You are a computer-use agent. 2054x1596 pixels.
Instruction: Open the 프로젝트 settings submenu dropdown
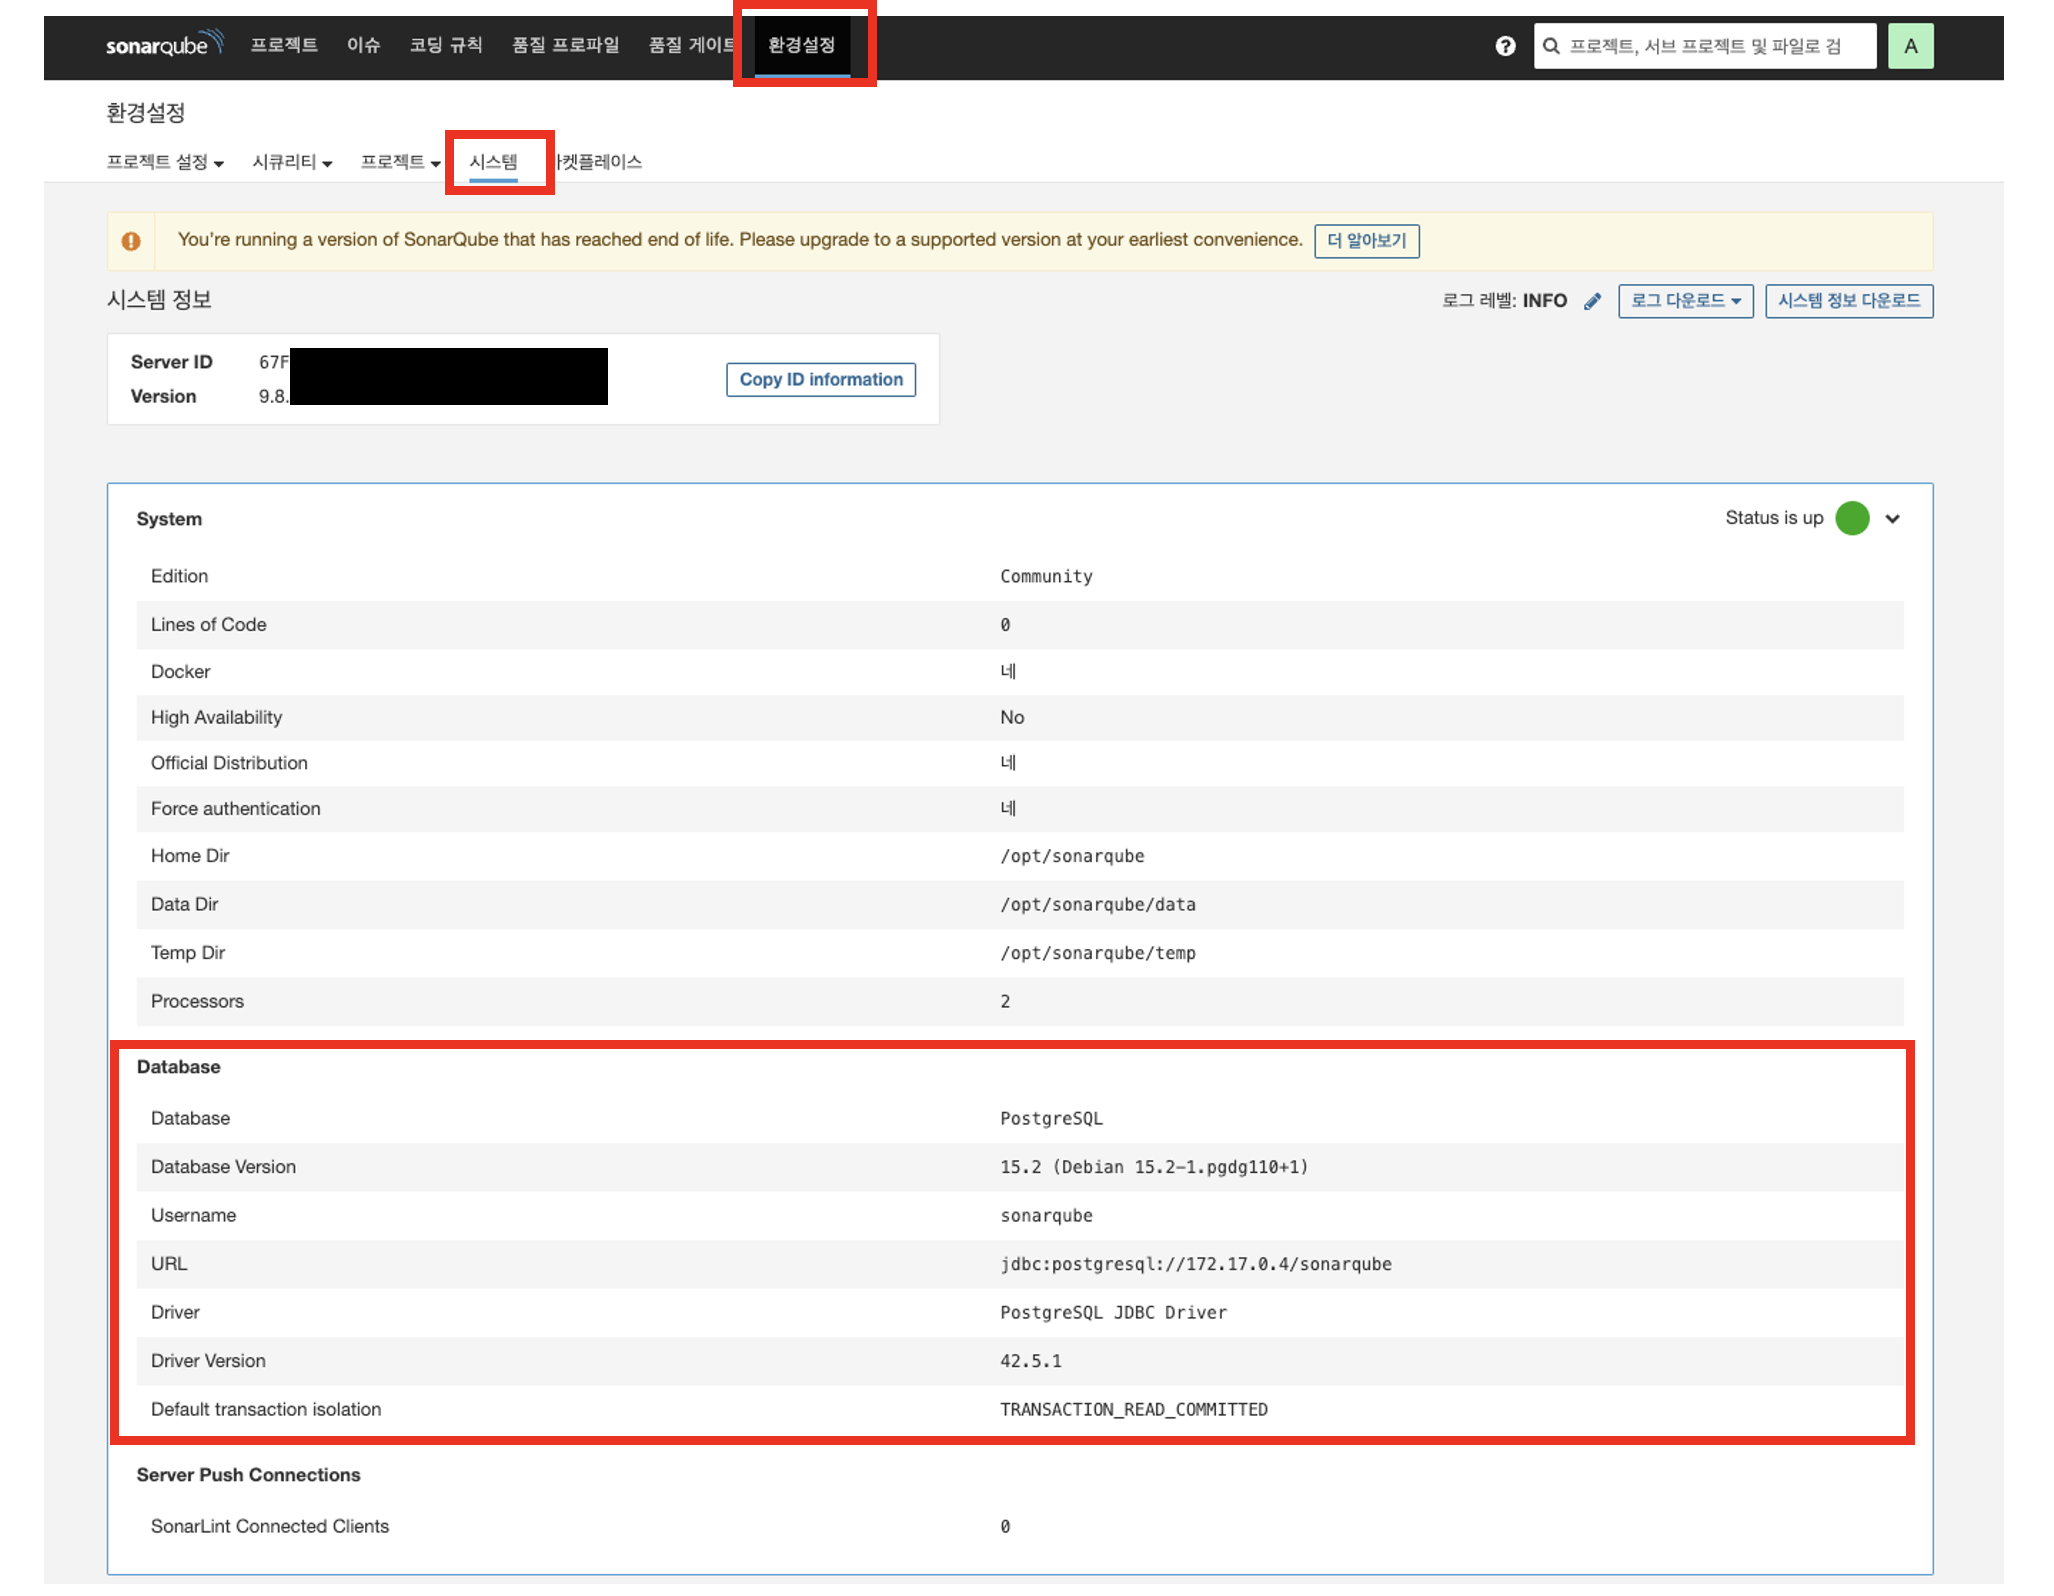[400, 162]
